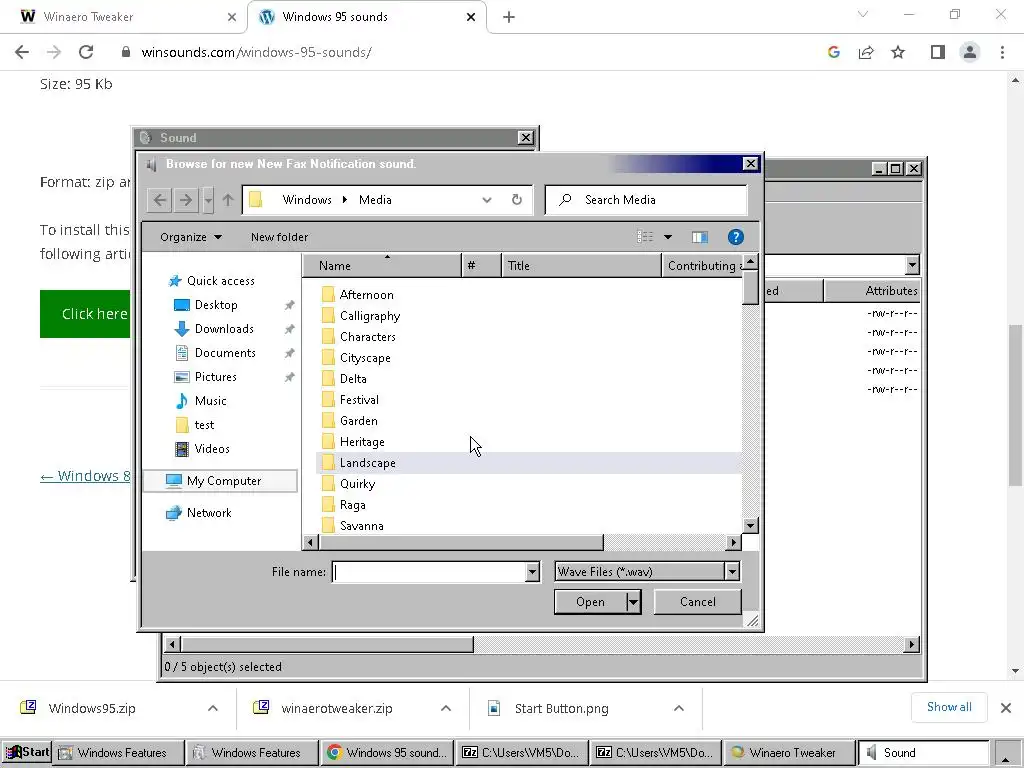Click file list horizontal scroll right arrow
This screenshot has height=768, width=1024.
[733, 542]
